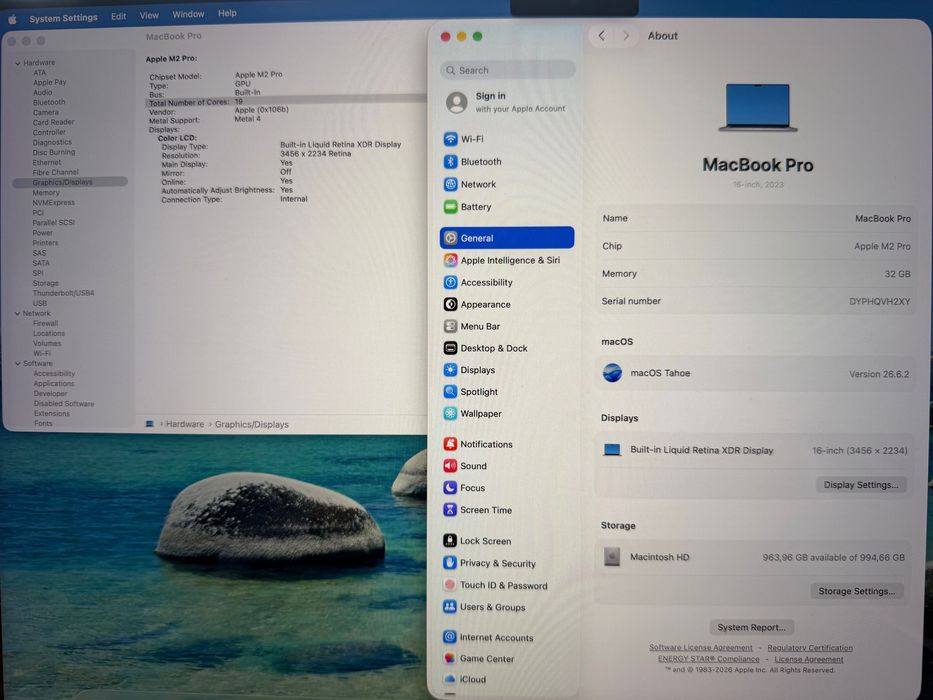
Task: Click the Search field in System Settings
Action: pyautogui.click(x=508, y=70)
